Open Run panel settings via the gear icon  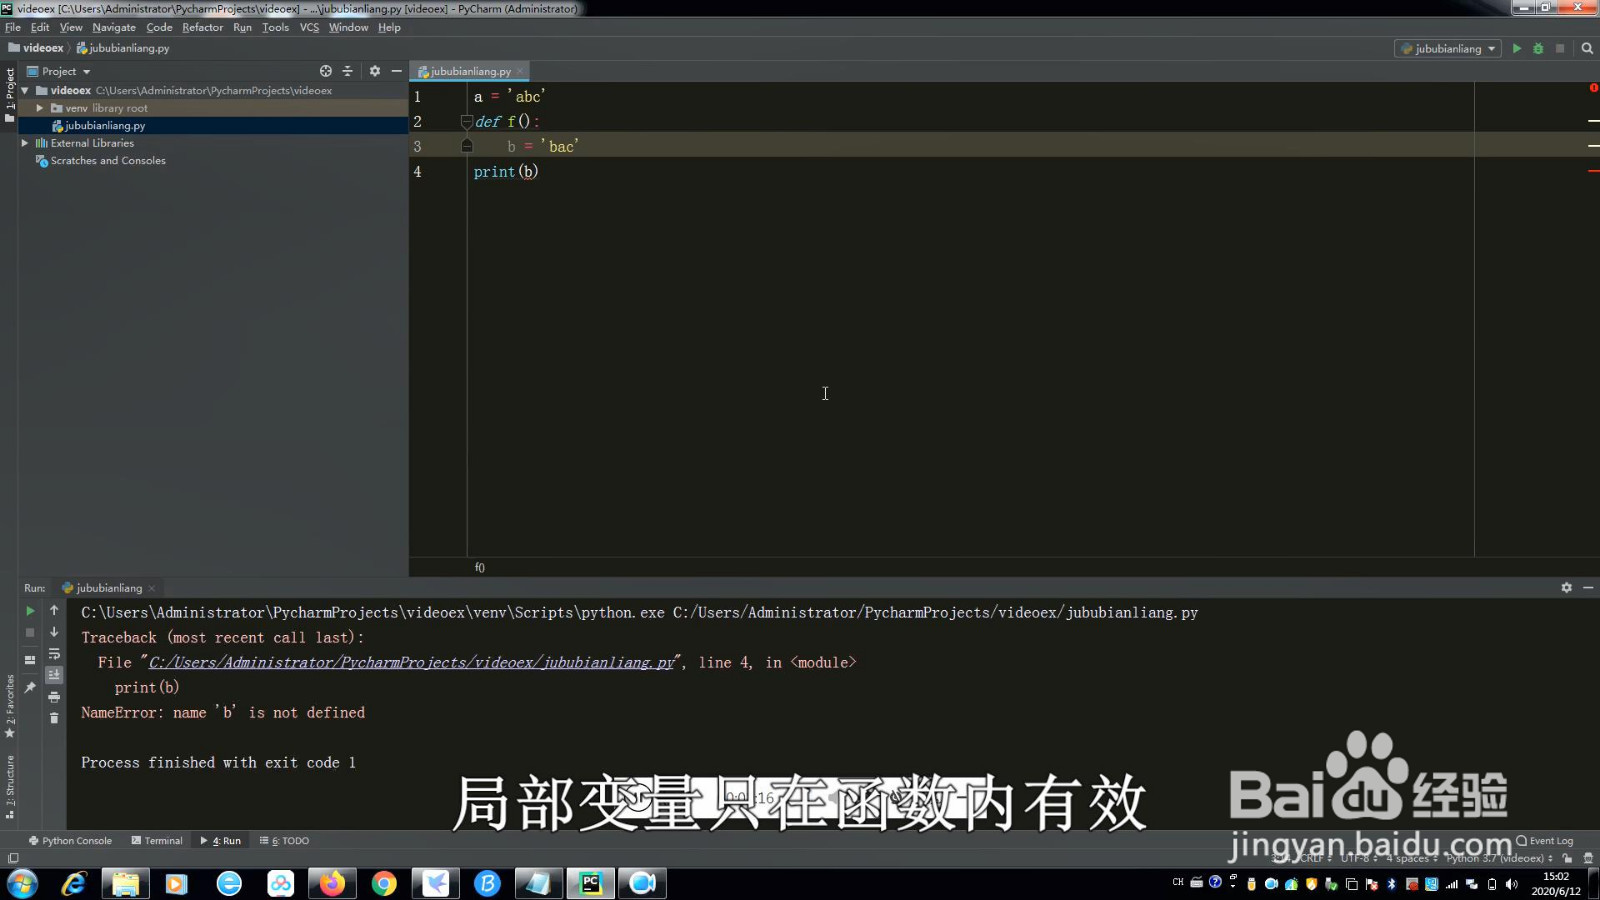click(1567, 588)
